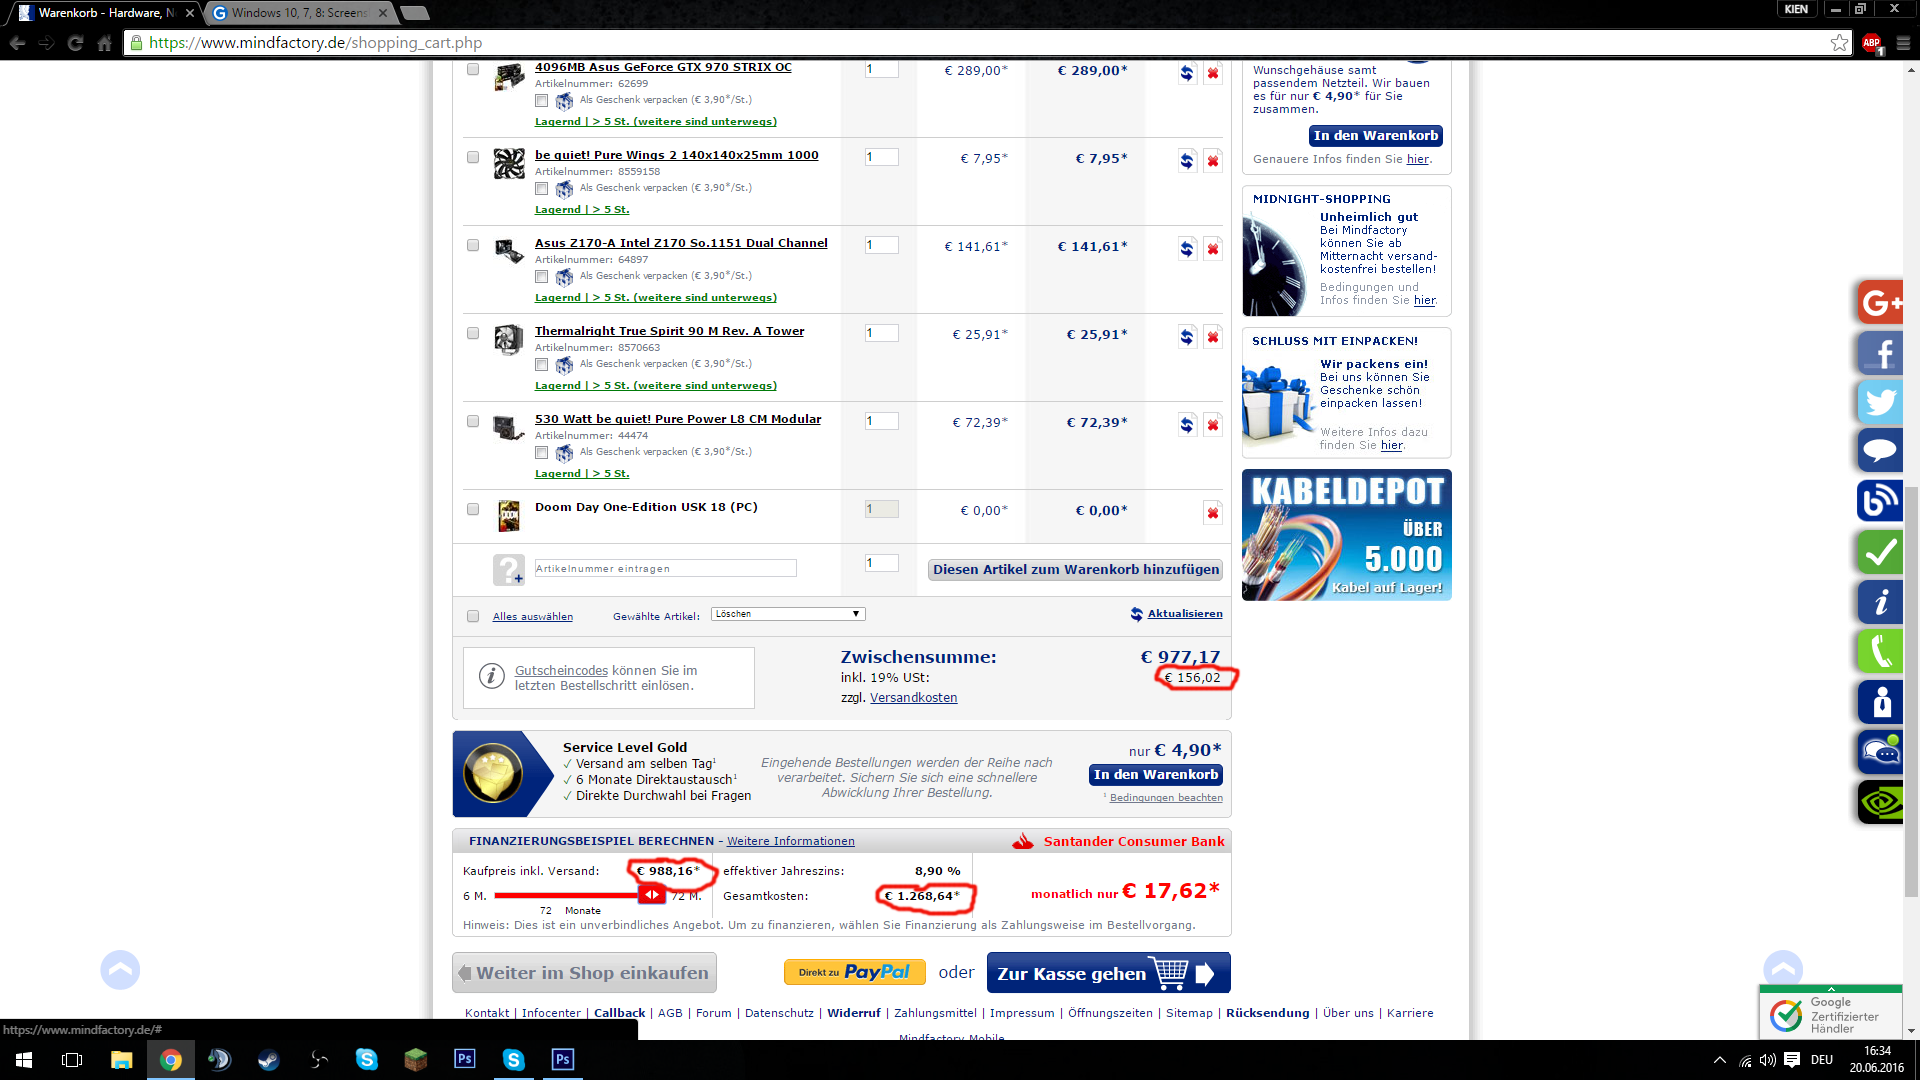1920x1080 pixels.
Task: Open the info sidebar icon
Action: 1881,602
